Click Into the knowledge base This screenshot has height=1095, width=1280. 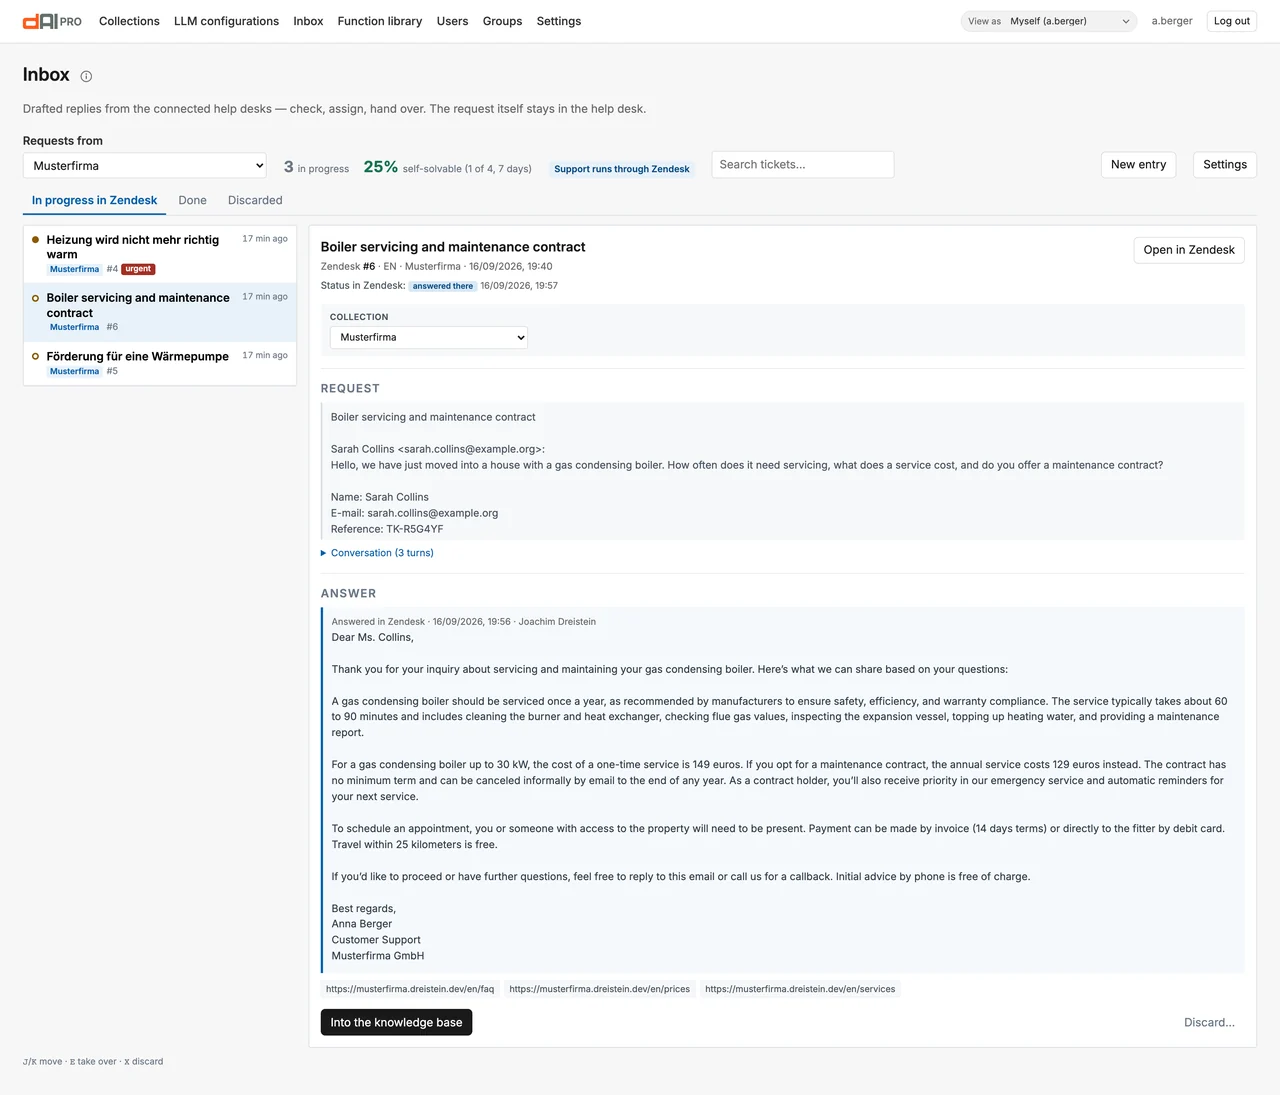(396, 1022)
